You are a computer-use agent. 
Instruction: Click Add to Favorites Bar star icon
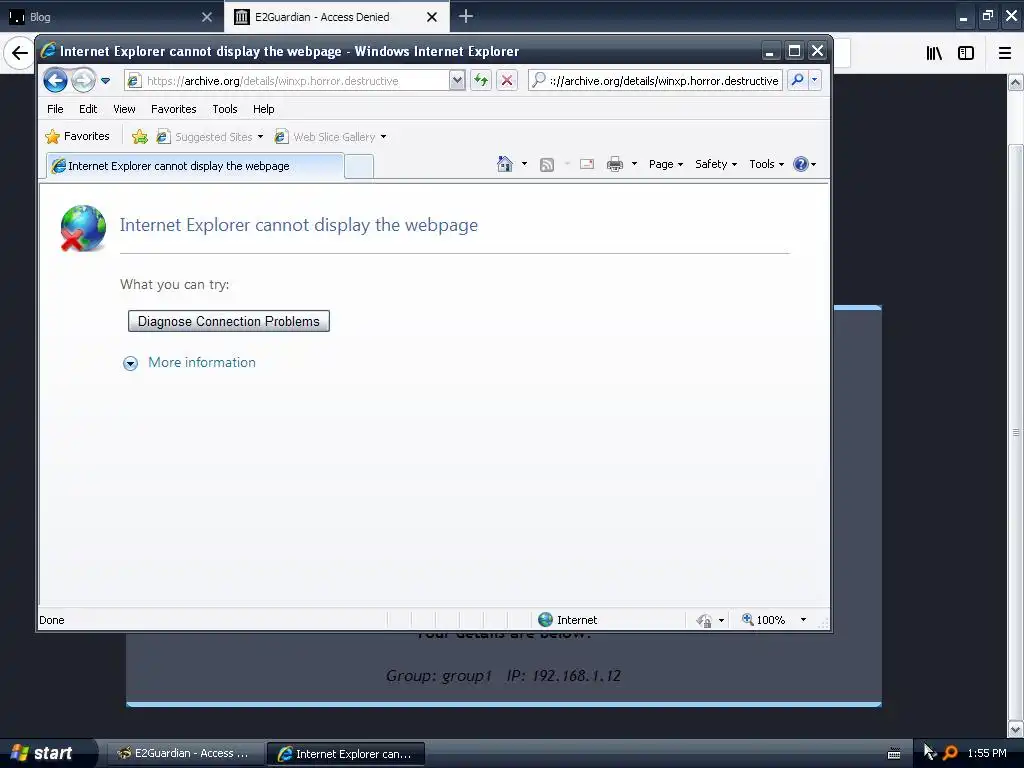point(140,136)
